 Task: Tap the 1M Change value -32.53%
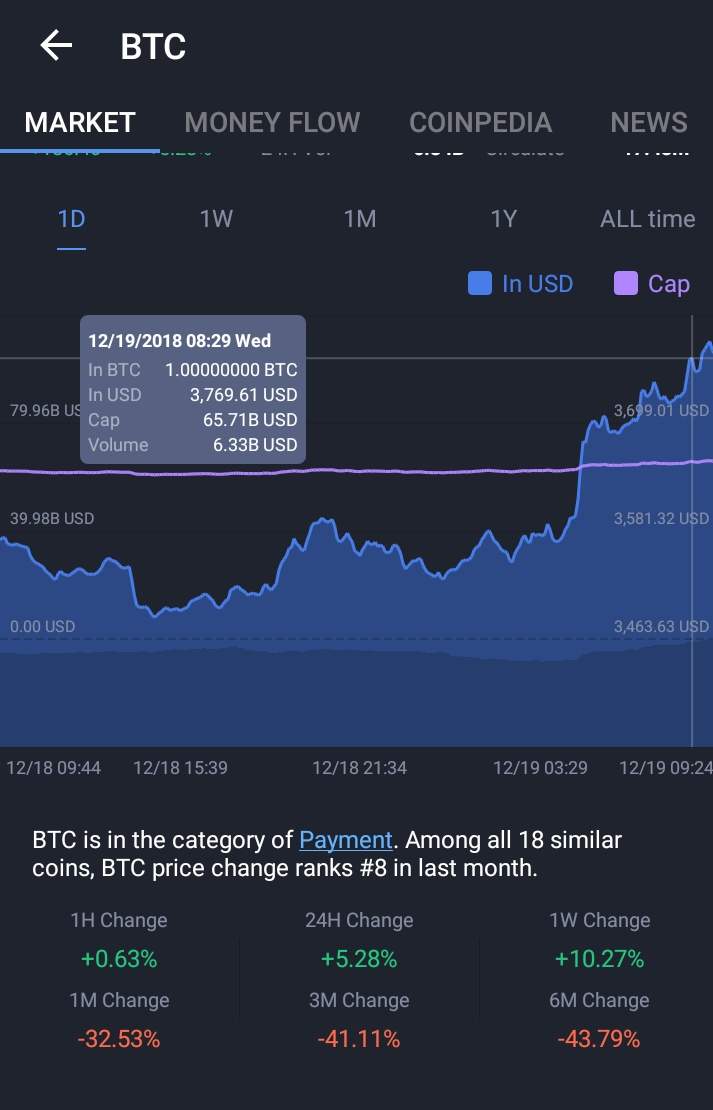[119, 1040]
